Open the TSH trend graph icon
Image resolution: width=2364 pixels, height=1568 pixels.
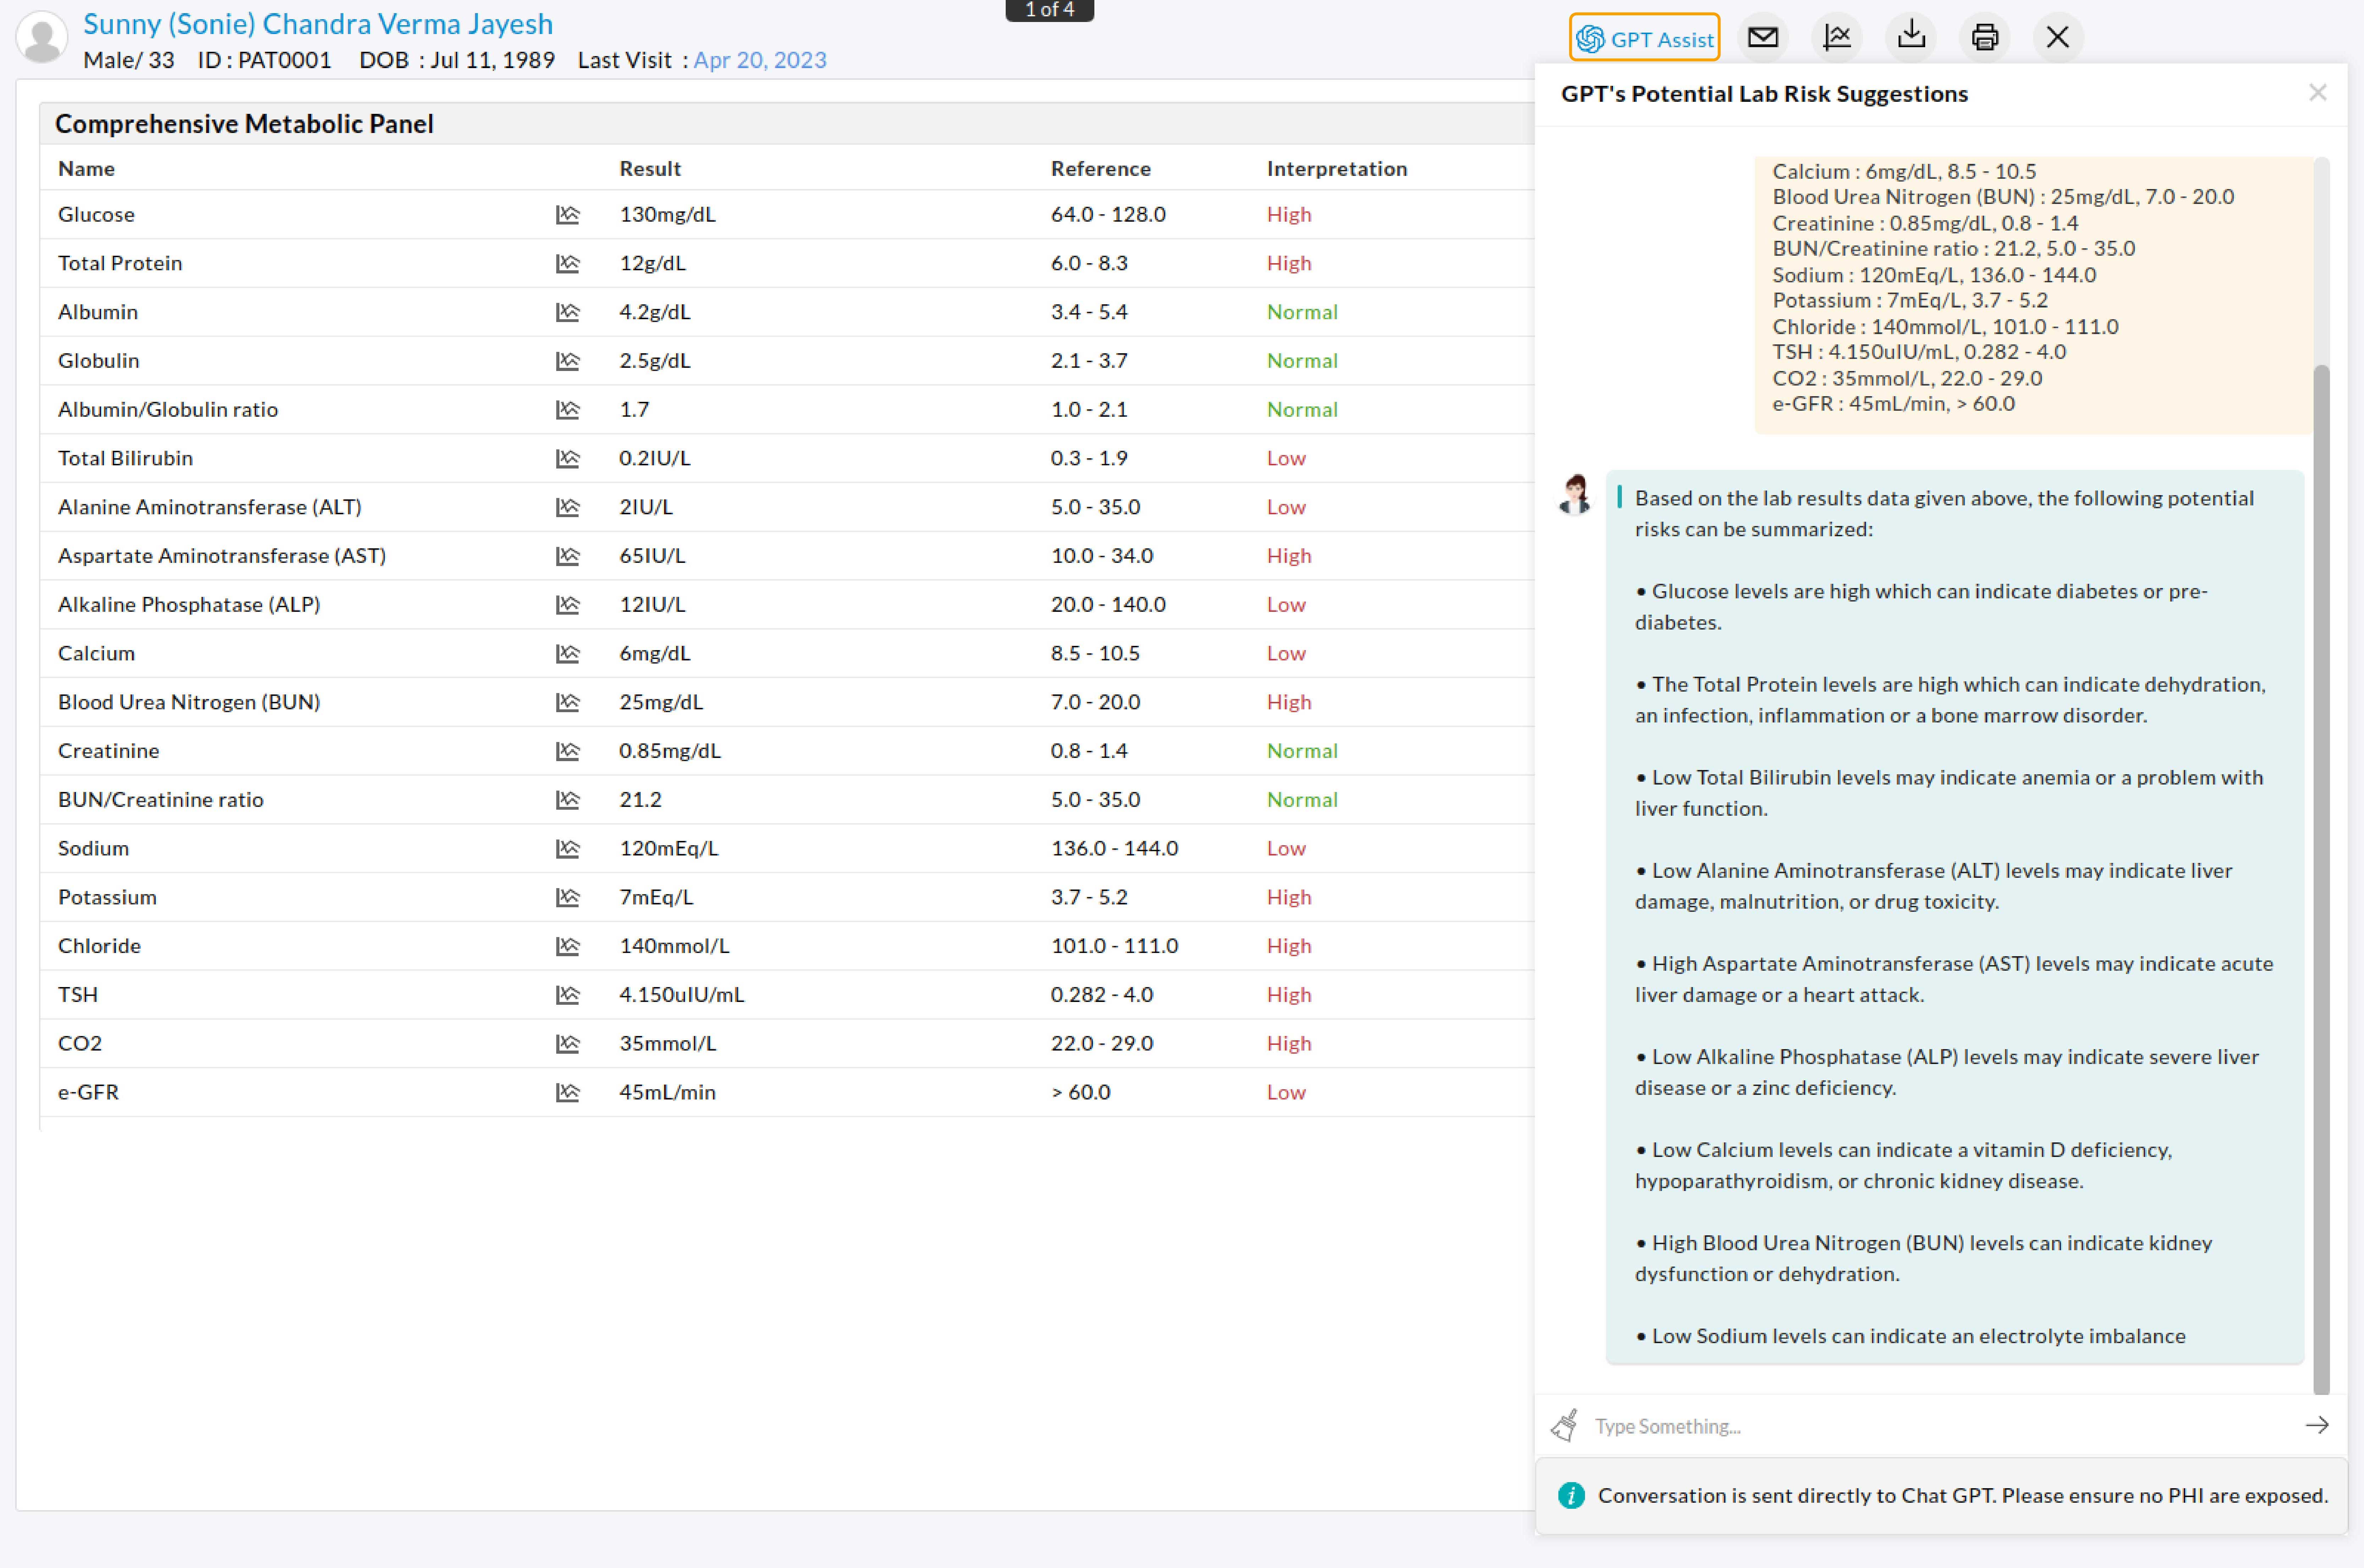click(567, 995)
